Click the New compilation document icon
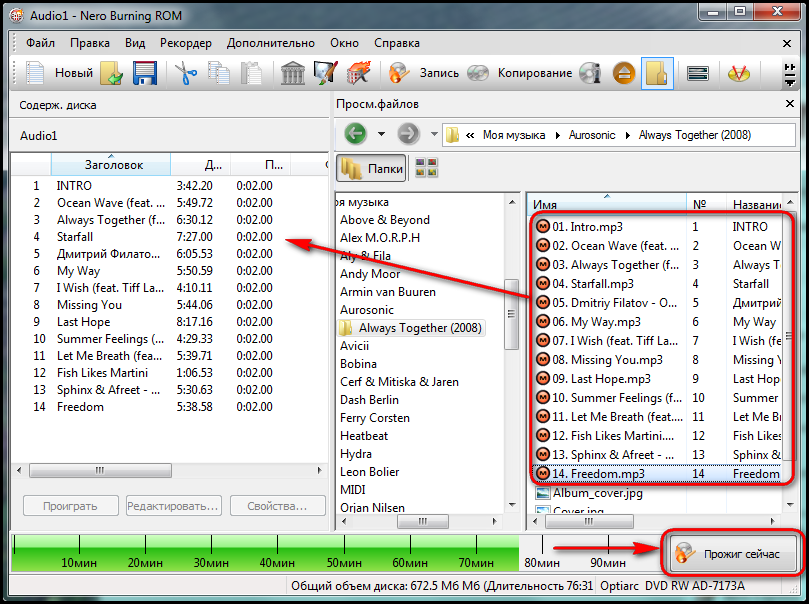The image size is (809, 604). [35, 73]
